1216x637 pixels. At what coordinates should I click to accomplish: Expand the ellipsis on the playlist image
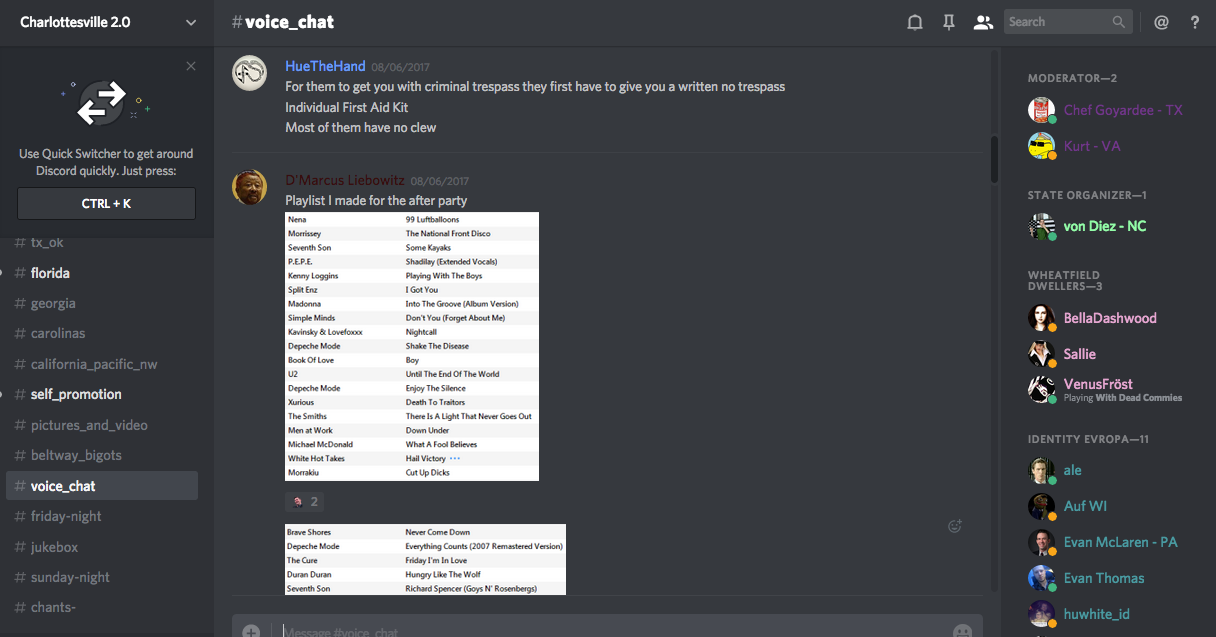point(455,458)
